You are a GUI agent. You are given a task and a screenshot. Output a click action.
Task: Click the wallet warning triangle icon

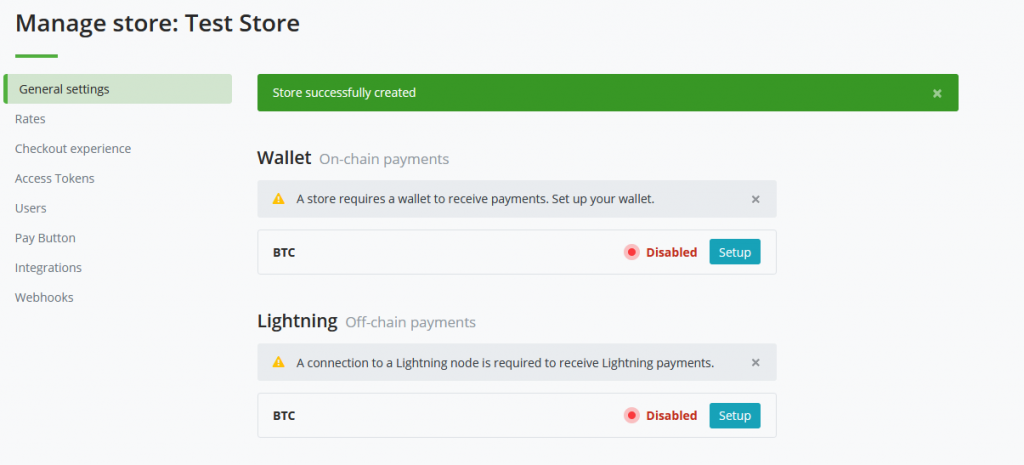coord(279,199)
